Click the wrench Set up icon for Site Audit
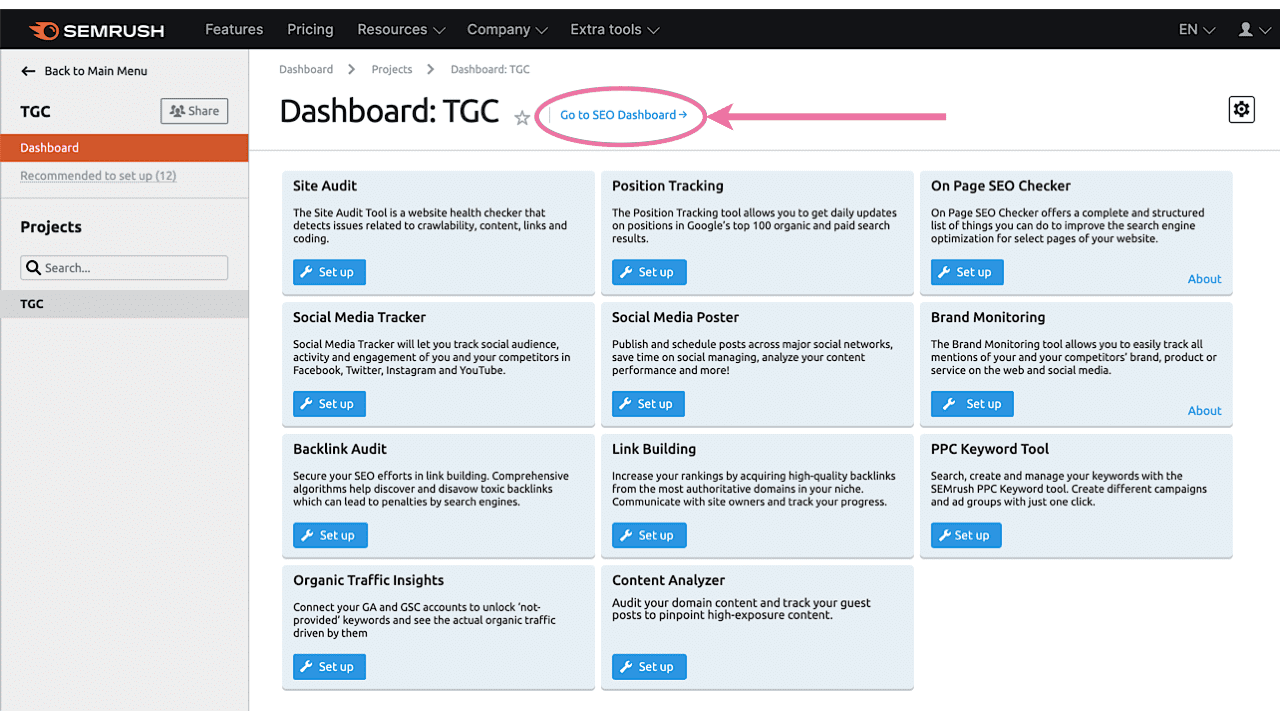The image size is (1280, 720). point(308,271)
